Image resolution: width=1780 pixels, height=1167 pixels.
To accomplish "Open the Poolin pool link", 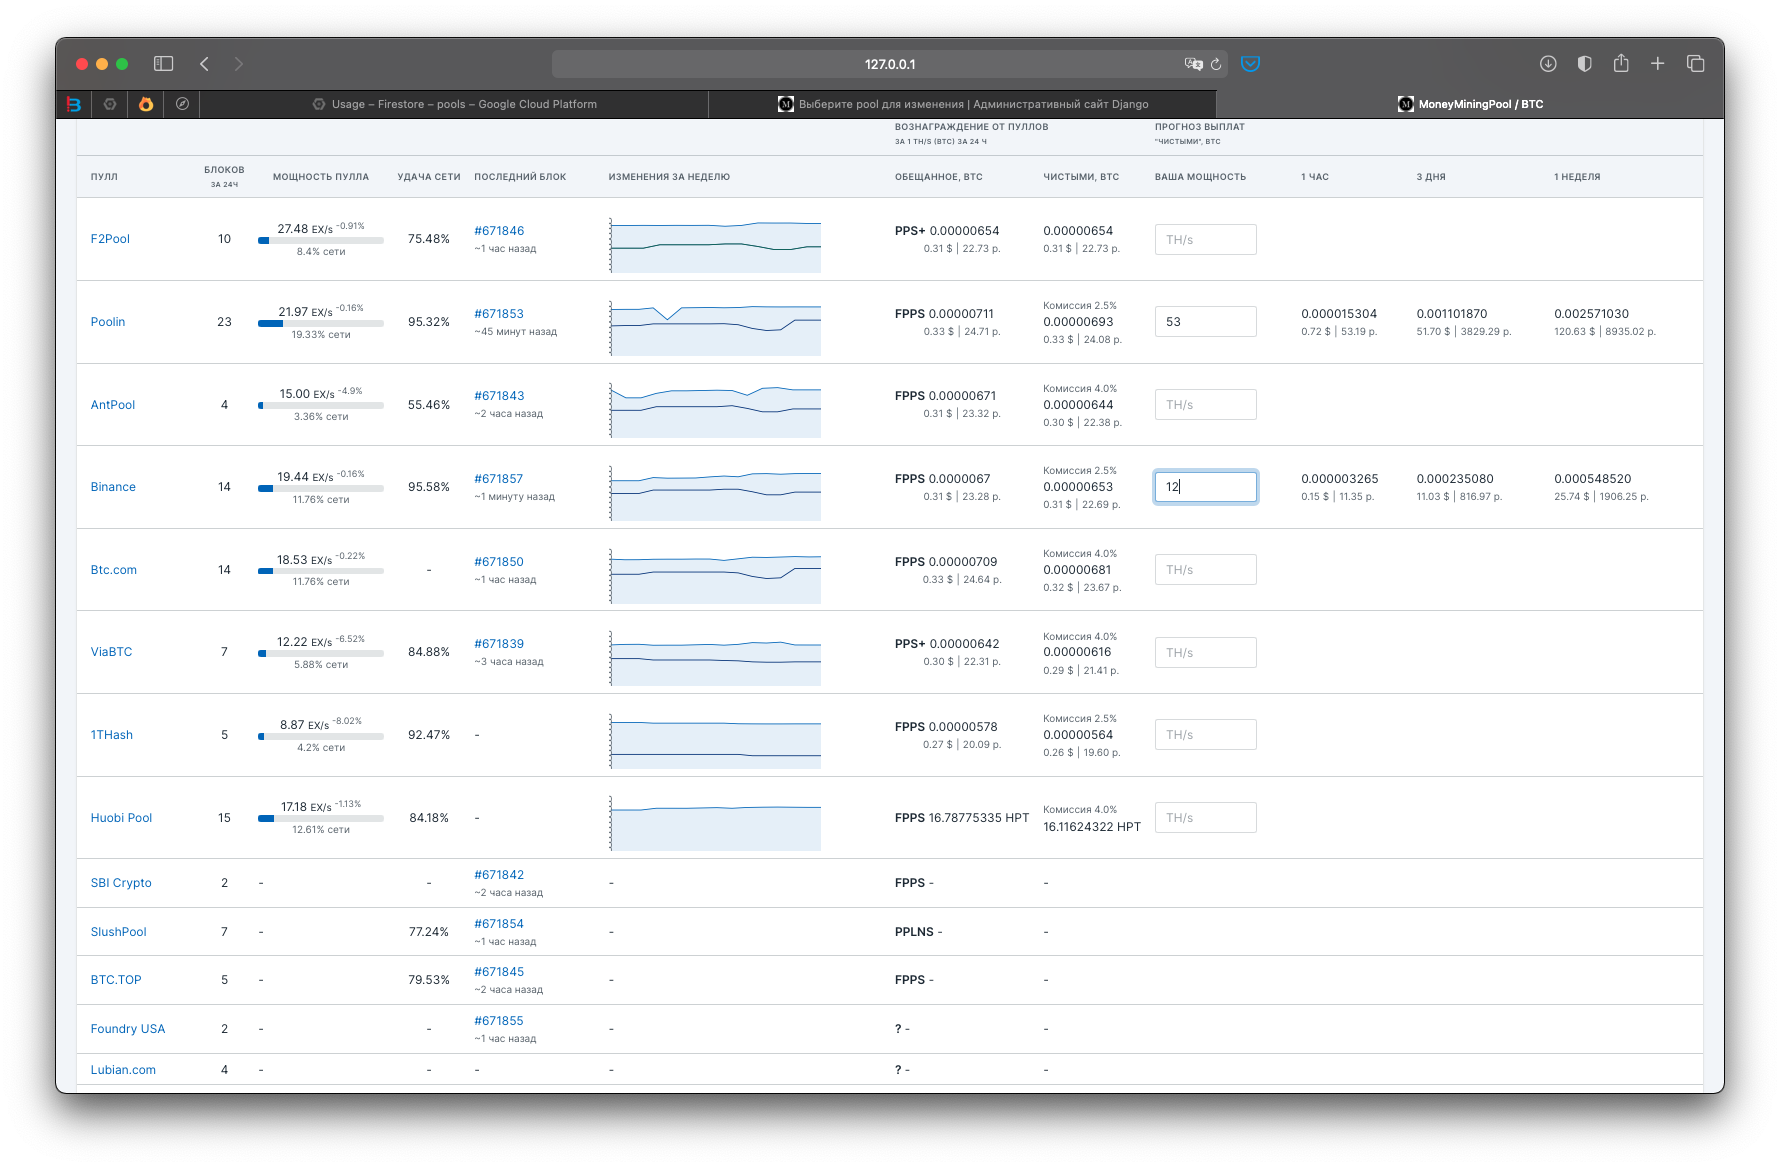I will (x=108, y=322).
